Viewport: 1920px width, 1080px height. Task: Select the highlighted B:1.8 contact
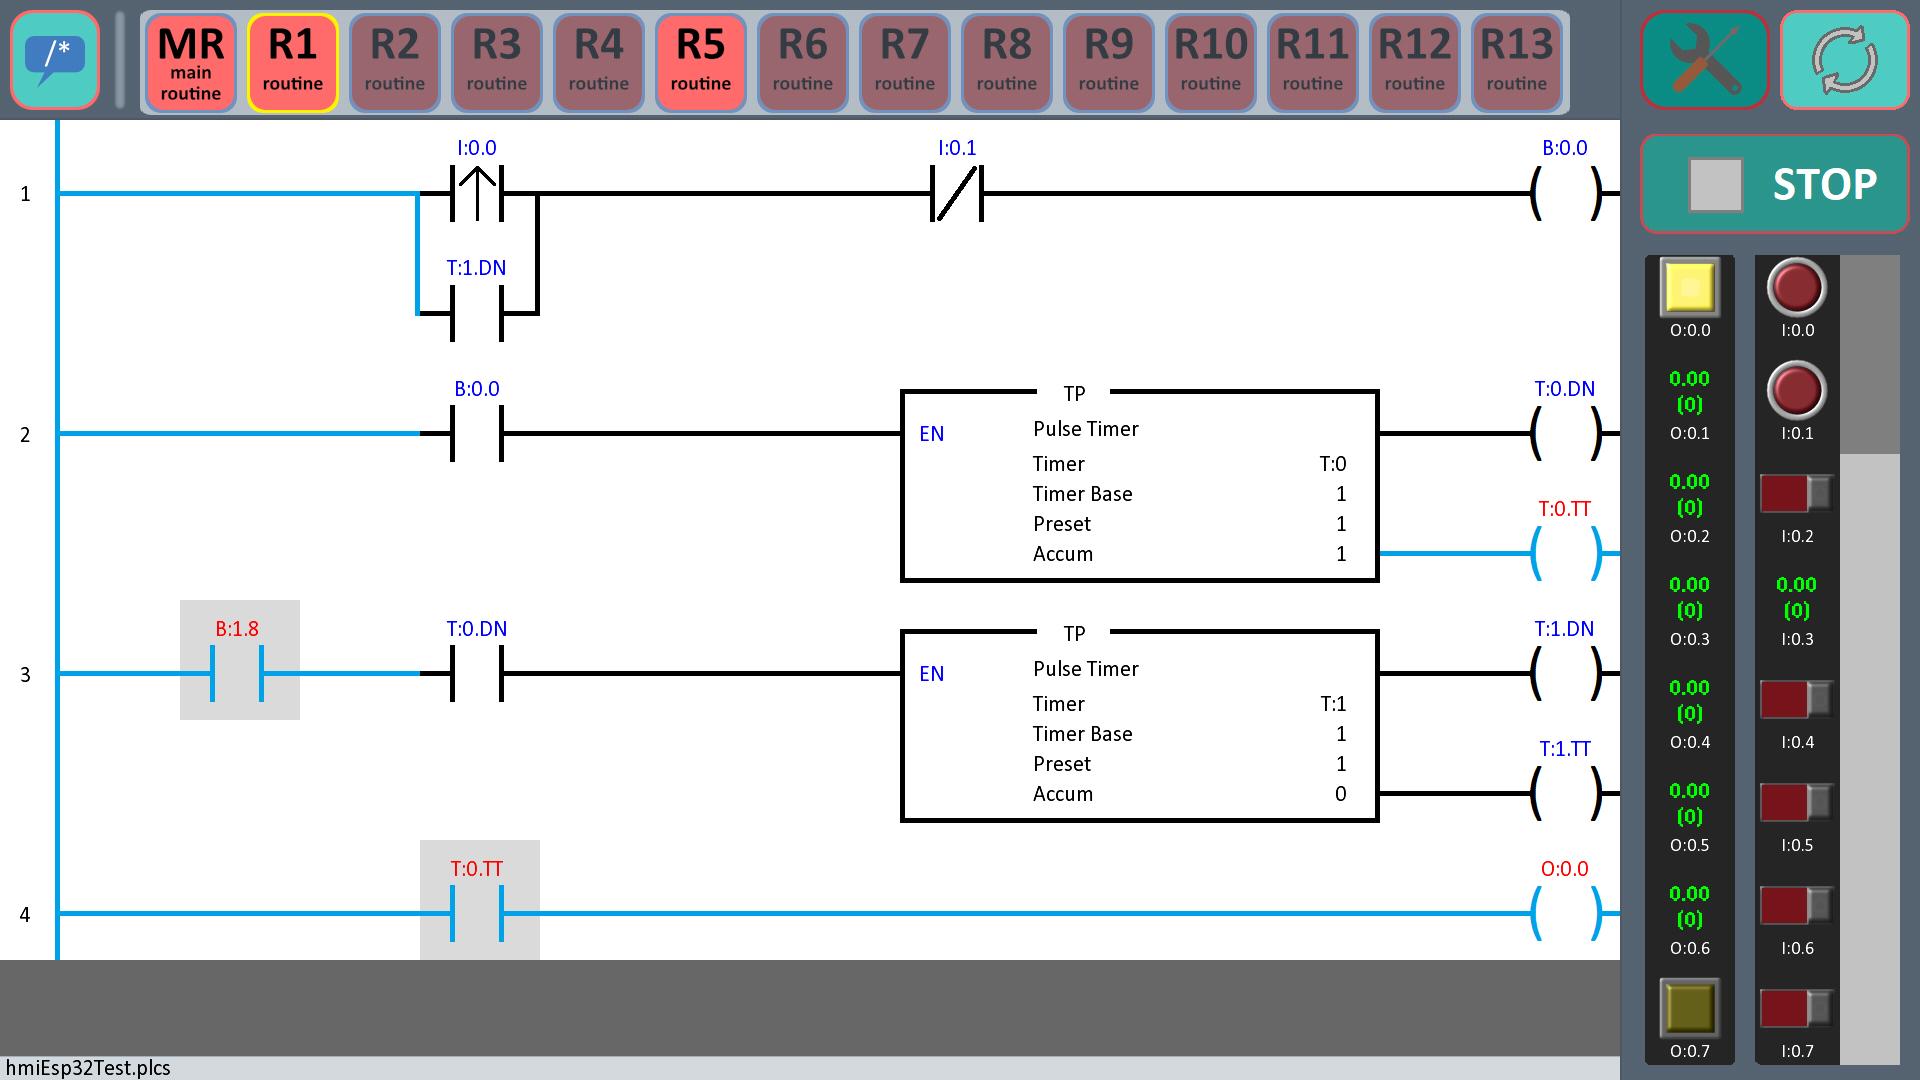[x=240, y=660]
